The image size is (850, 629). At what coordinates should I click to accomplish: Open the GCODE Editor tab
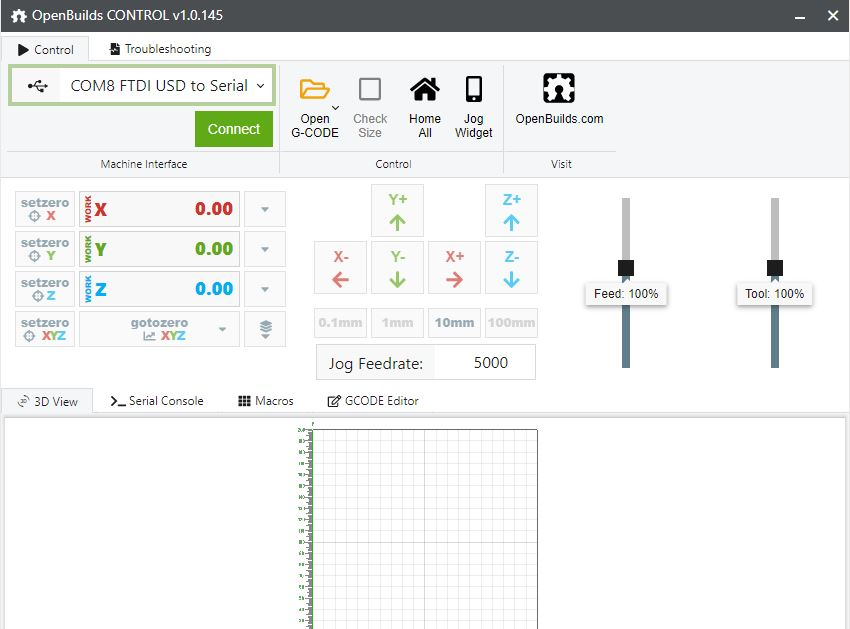tap(372, 401)
